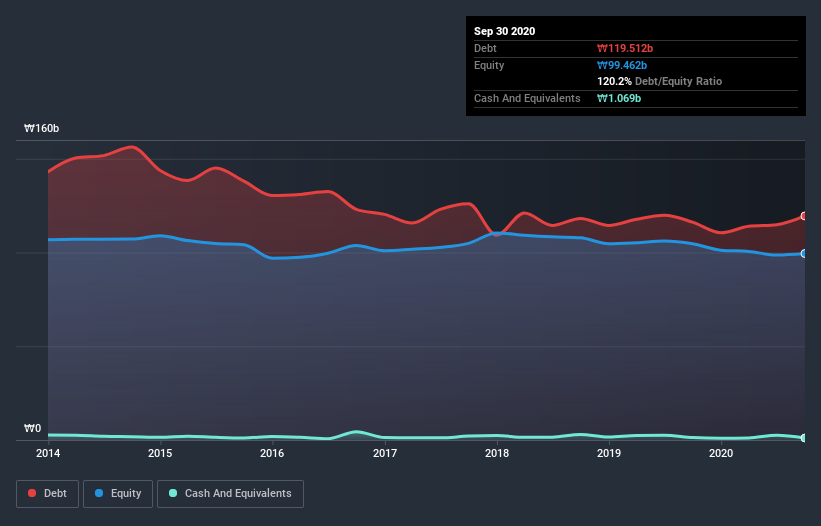
Task: Select the 2016 x-axis label
Action: [272, 453]
